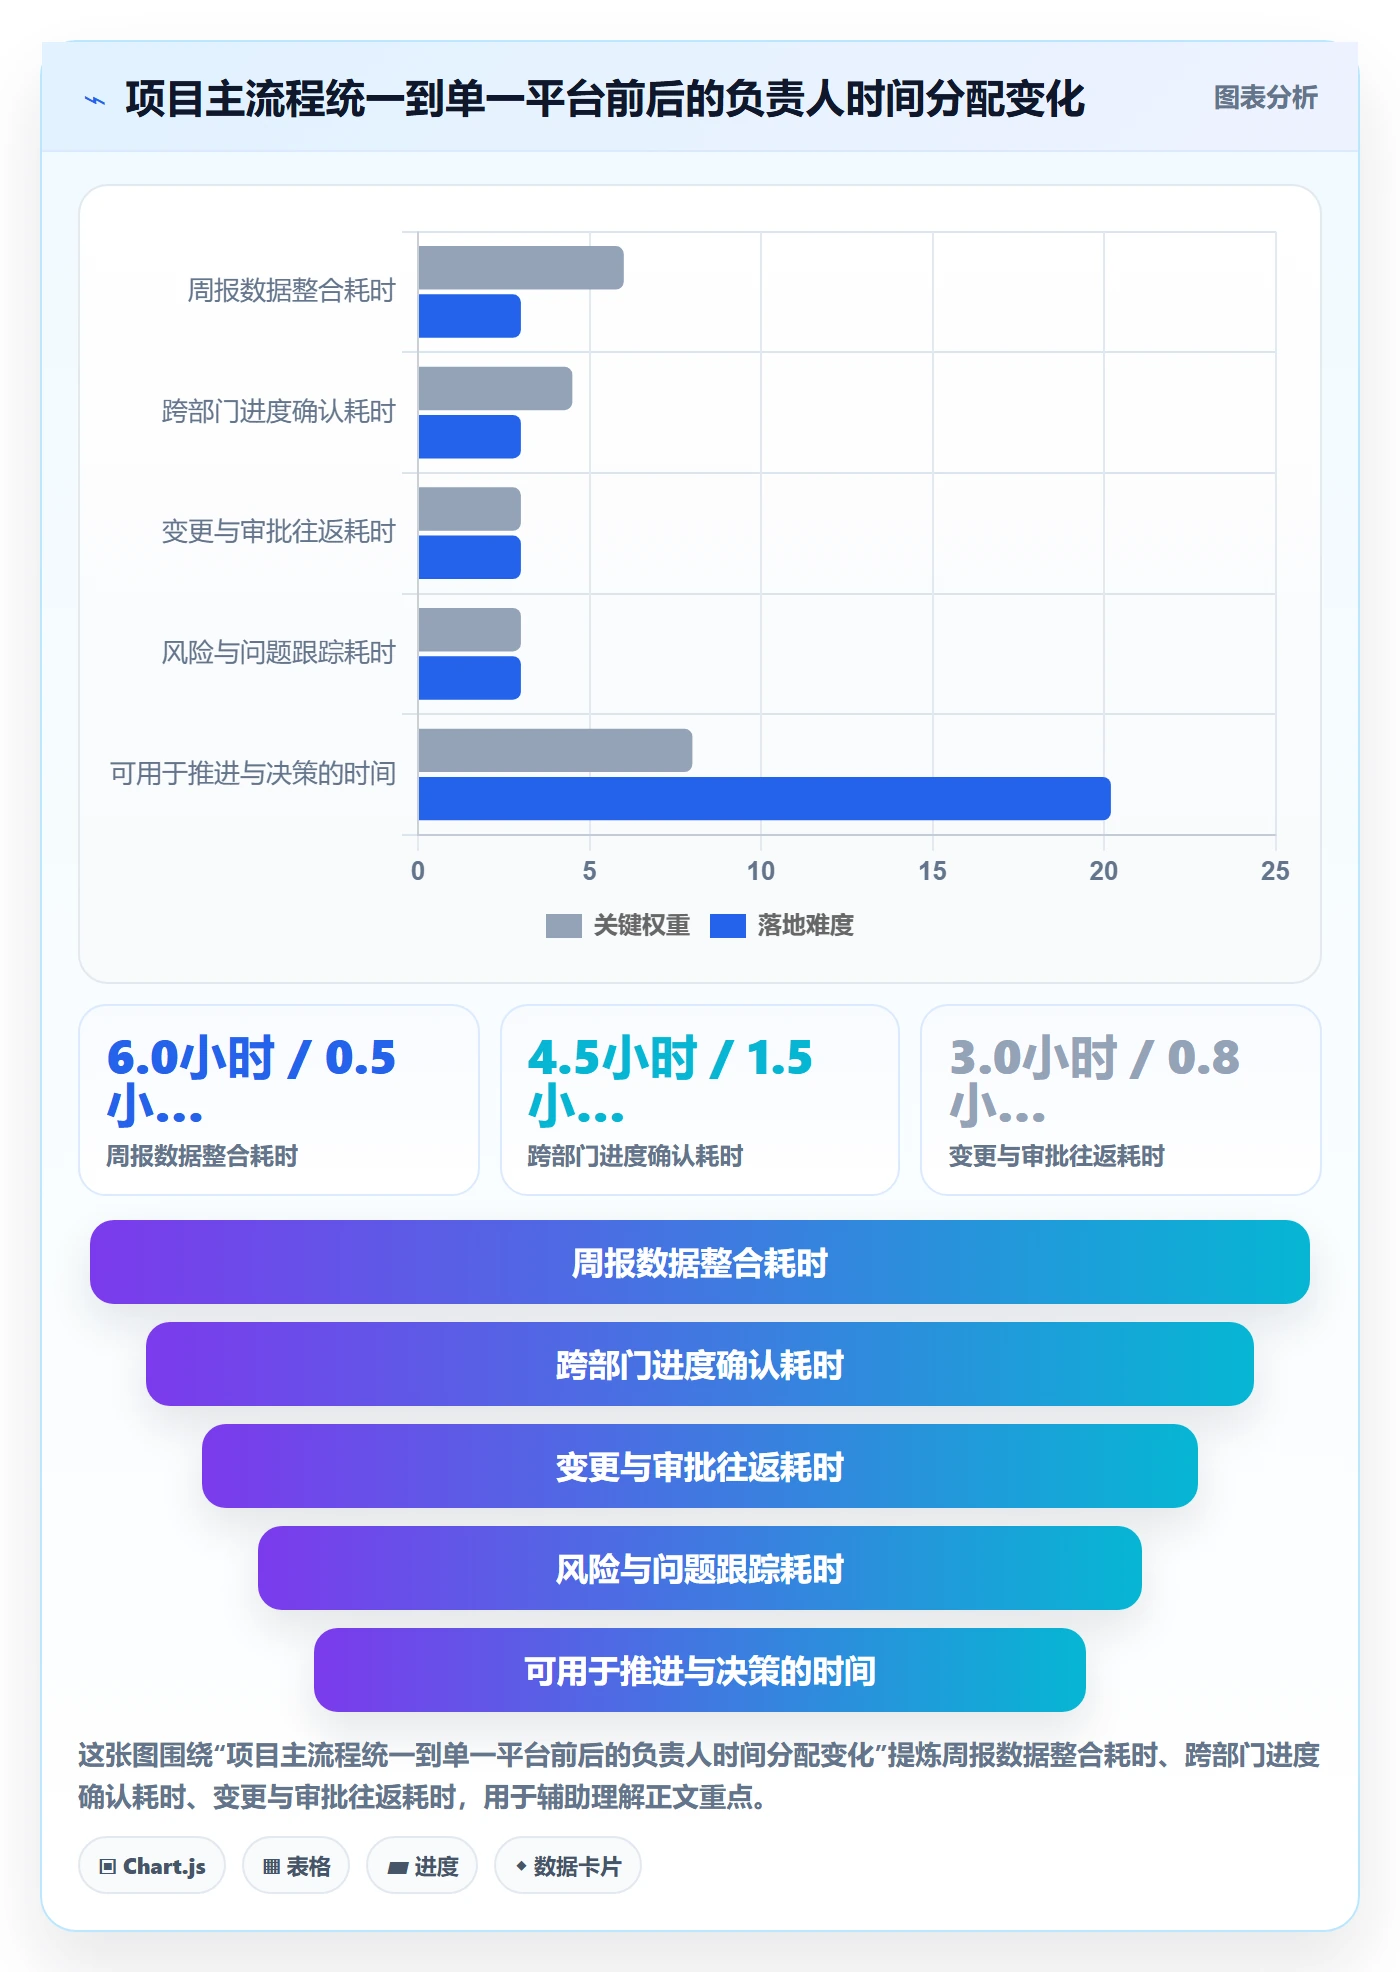Select the 周报数据整合耗时 funnel bar
Viewport: 1400px width, 1972px height.
point(700,1262)
